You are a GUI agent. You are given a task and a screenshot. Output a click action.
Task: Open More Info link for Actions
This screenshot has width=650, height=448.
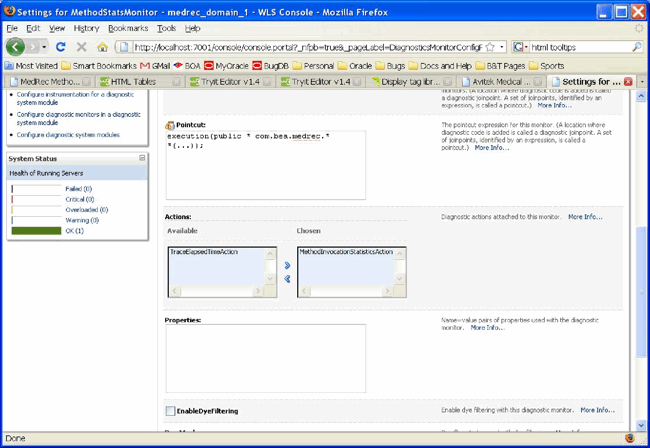point(585,217)
